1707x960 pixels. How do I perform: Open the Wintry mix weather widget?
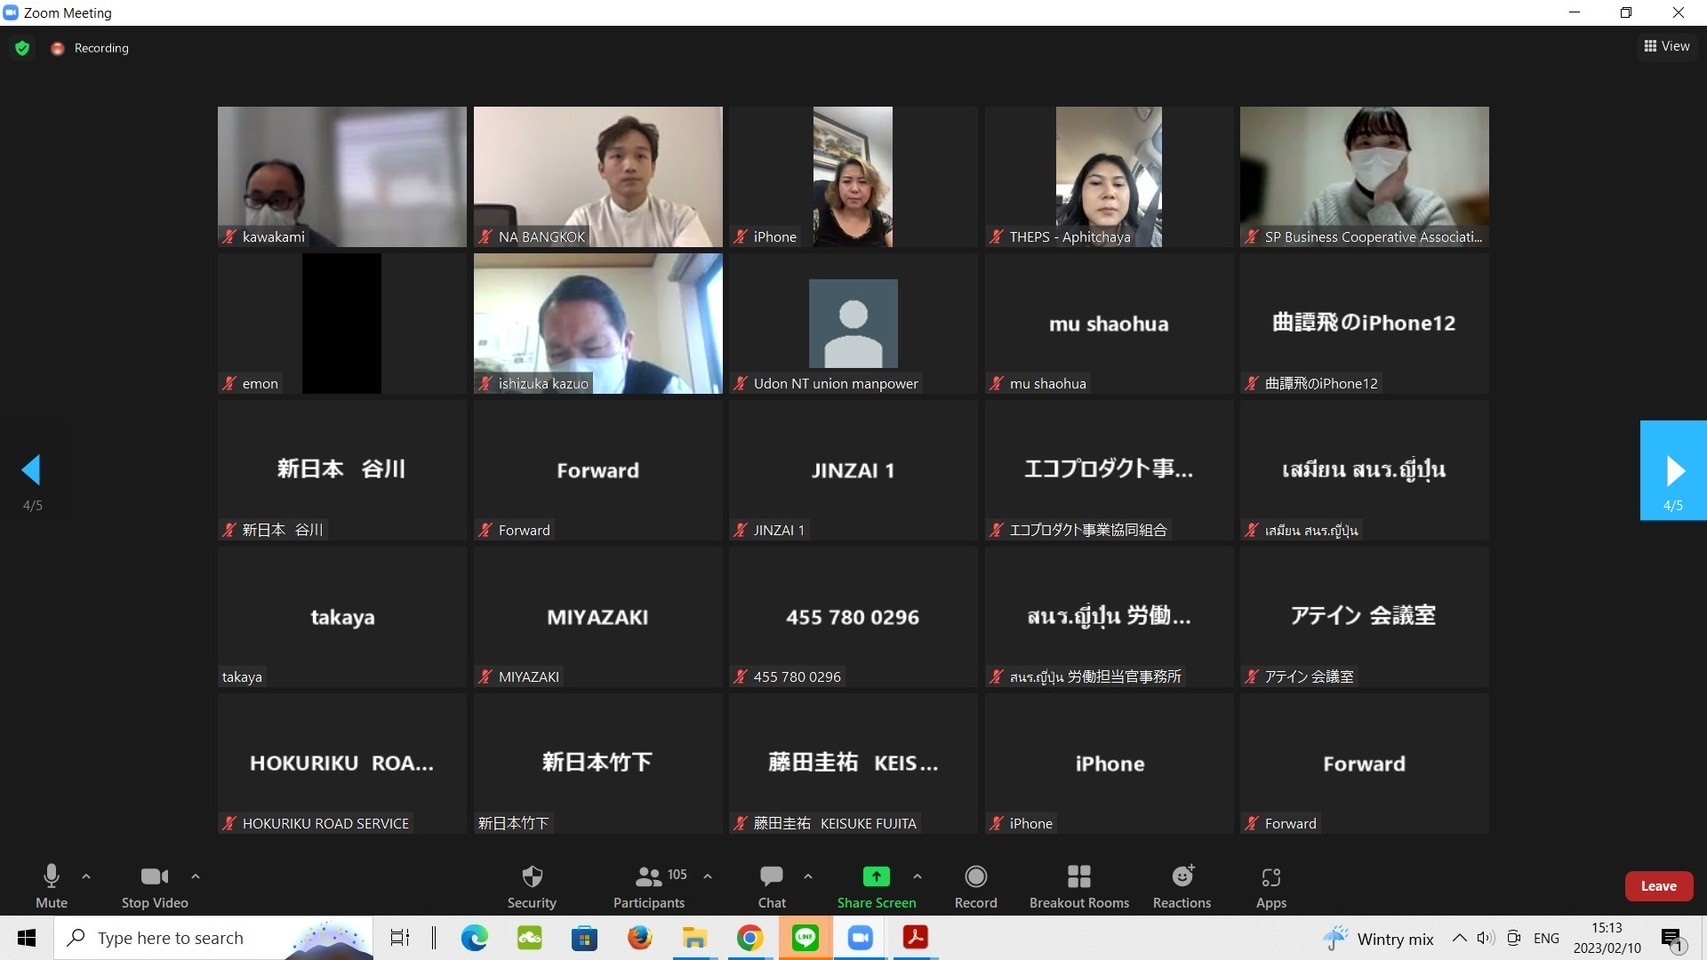[1378, 938]
